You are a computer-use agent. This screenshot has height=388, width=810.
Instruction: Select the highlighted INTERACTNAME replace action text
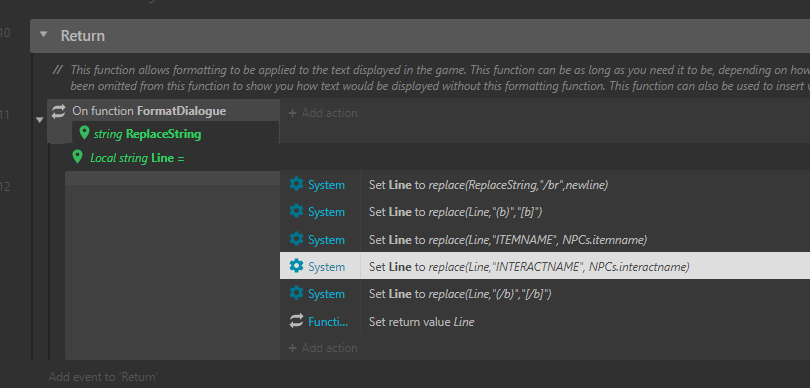tap(529, 267)
